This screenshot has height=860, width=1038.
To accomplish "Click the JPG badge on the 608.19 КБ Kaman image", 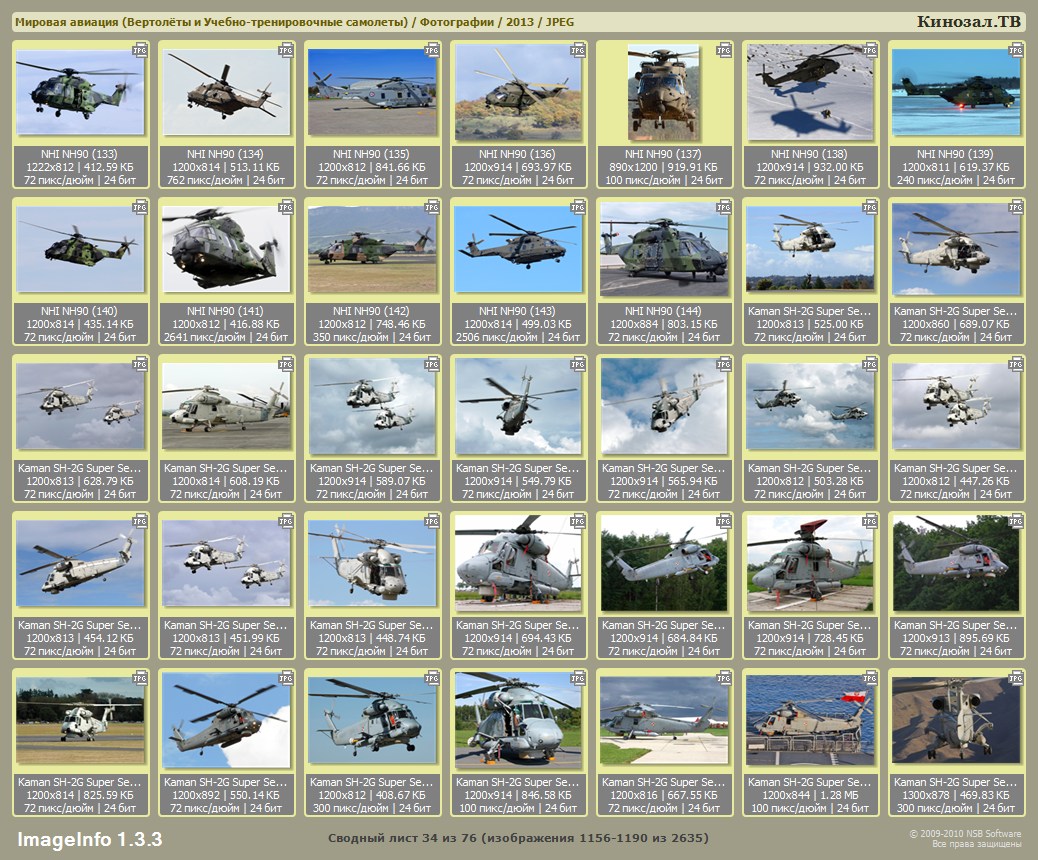I will pyautogui.click(x=286, y=364).
